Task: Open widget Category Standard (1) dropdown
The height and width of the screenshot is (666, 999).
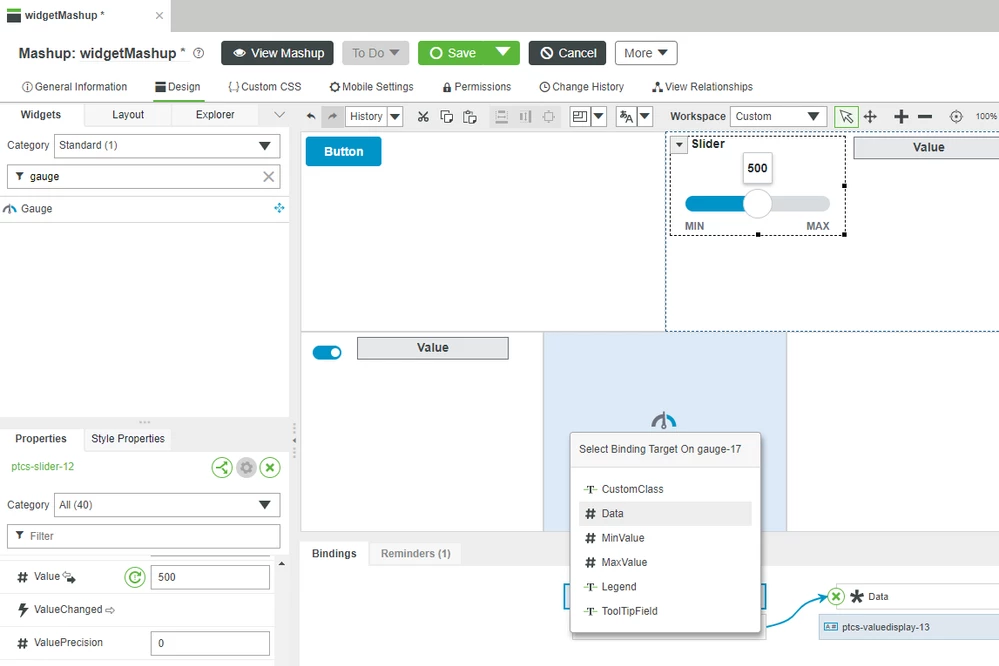Action: (x=167, y=145)
